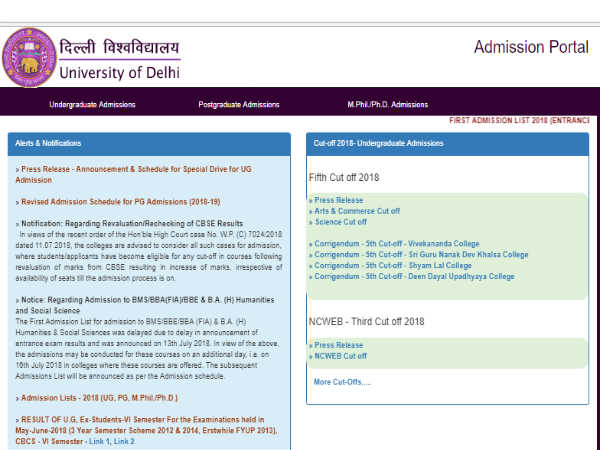The image size is (600, 450).
Task: Open Corrigendum for Sri Guru Nanak Dev Khalsa College
Action: (422, 254)
